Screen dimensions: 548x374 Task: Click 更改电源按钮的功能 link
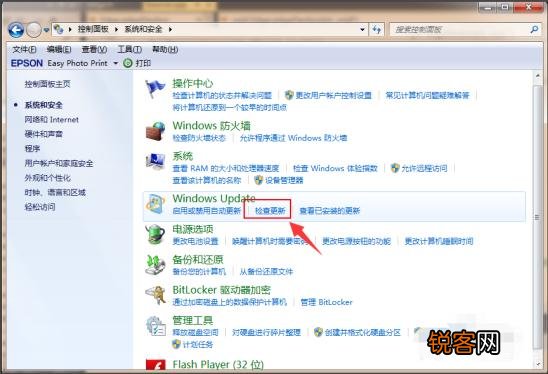[x=356, y=241]
